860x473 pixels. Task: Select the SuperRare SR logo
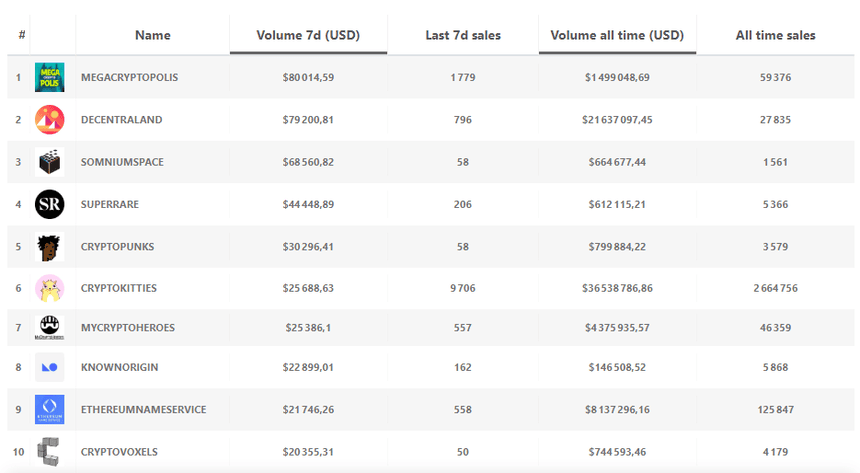[50, 204]
